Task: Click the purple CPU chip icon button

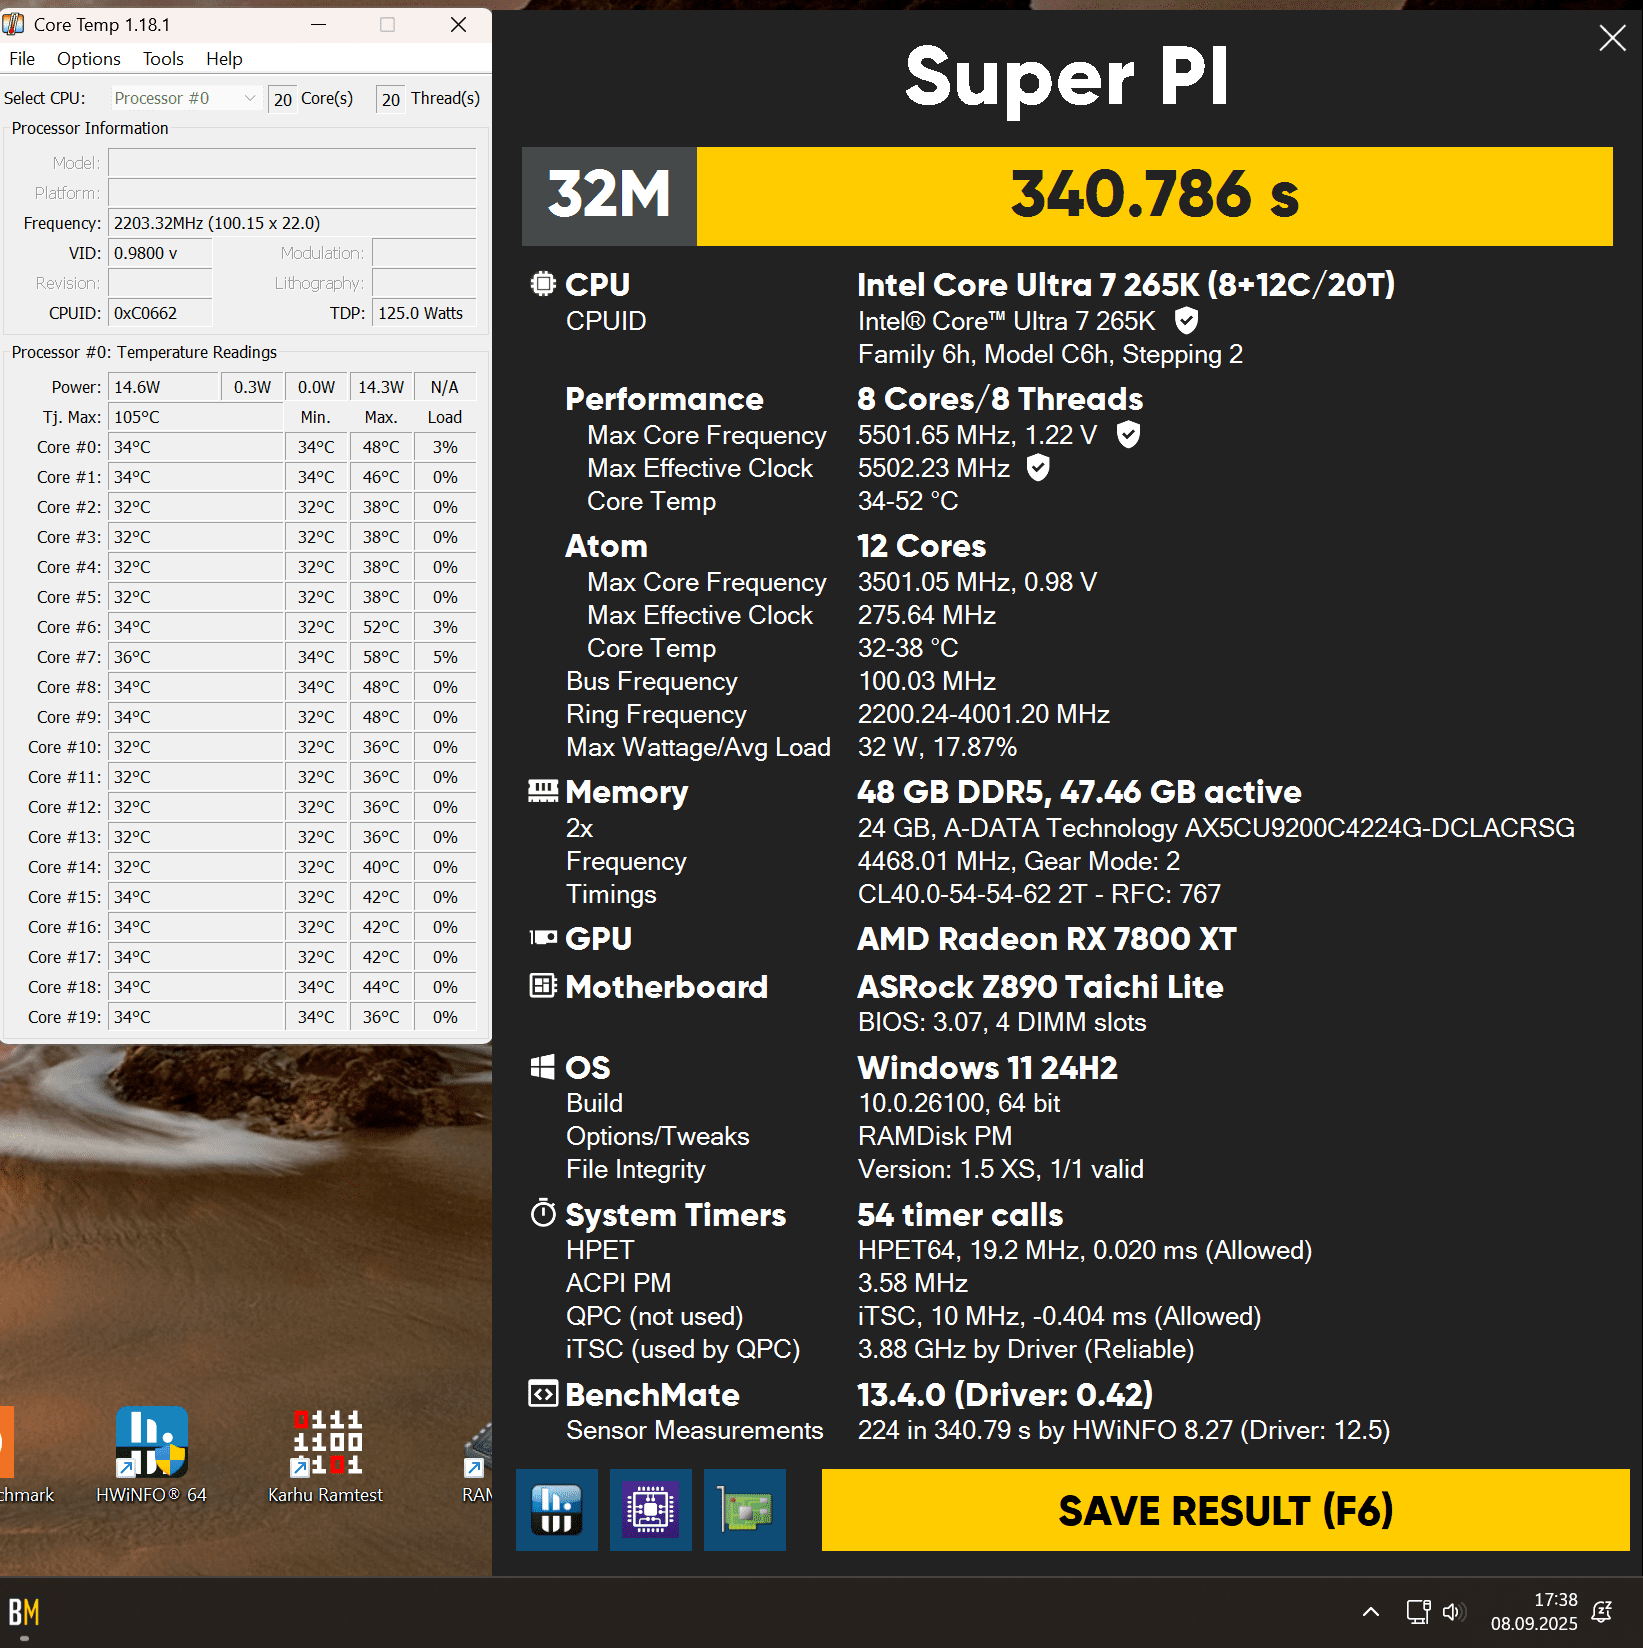Action: (x=651, y=1510)
